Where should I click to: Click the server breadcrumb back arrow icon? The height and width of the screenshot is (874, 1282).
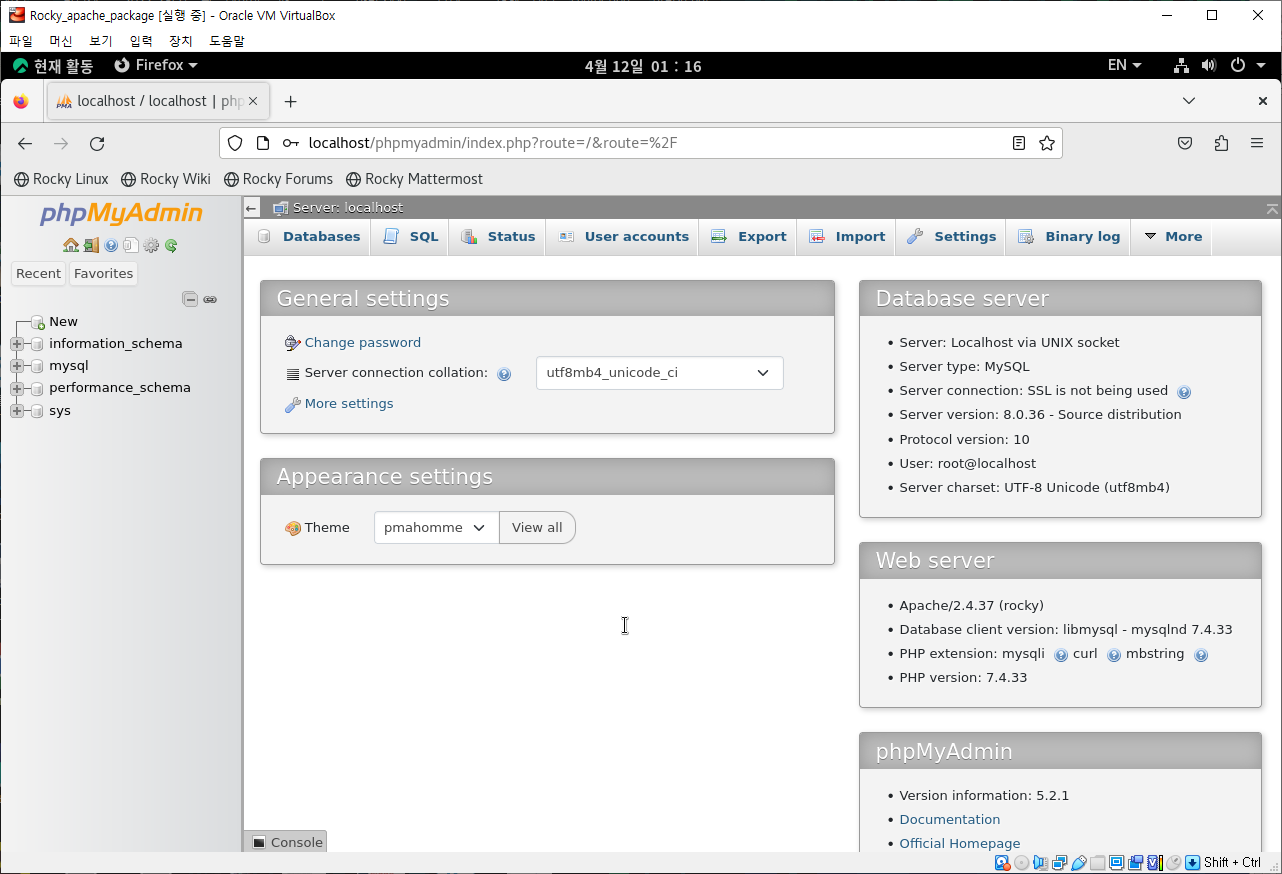[x=252, y=208]
